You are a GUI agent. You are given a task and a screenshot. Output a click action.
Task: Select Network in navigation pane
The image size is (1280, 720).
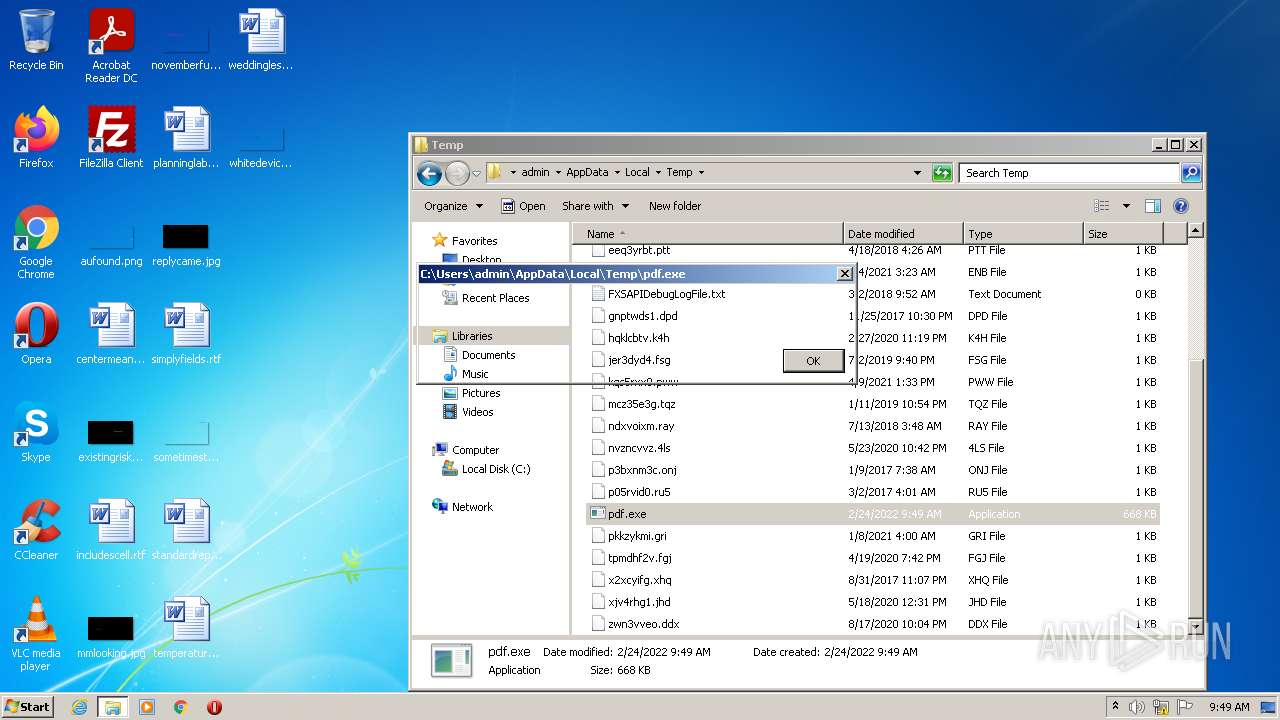472,507
